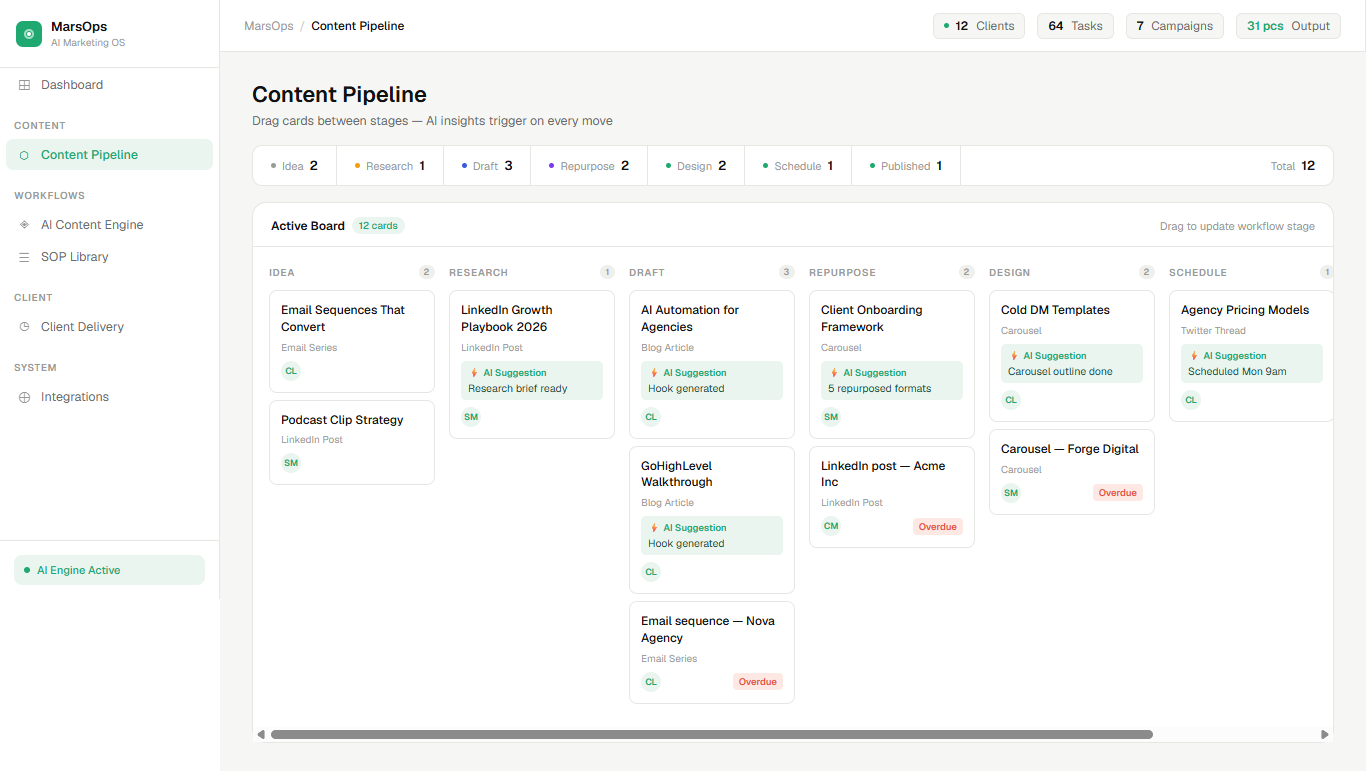Image resolution: width=1366 pixels, height=771 pixels.
Task: Click the REPURPOSE column header
Action: (842, 272)
